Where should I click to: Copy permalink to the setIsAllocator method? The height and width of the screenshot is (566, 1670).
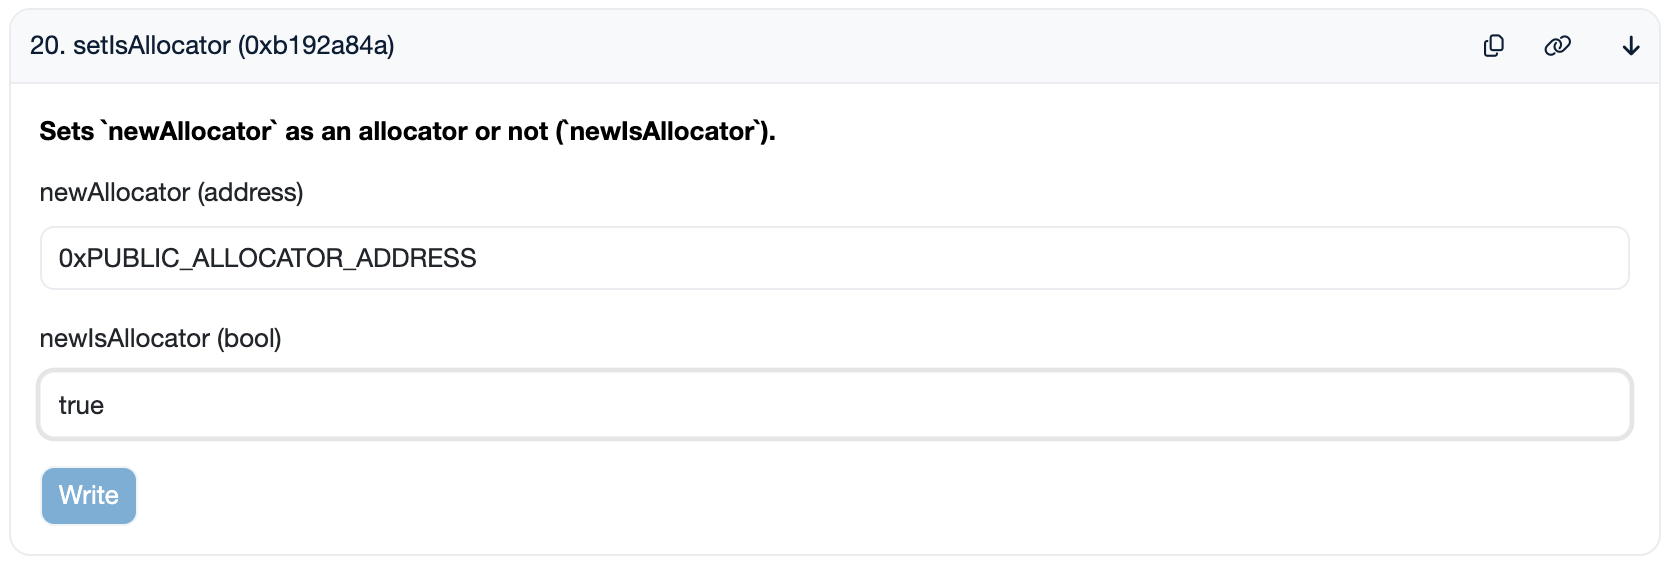point(1557,46)
